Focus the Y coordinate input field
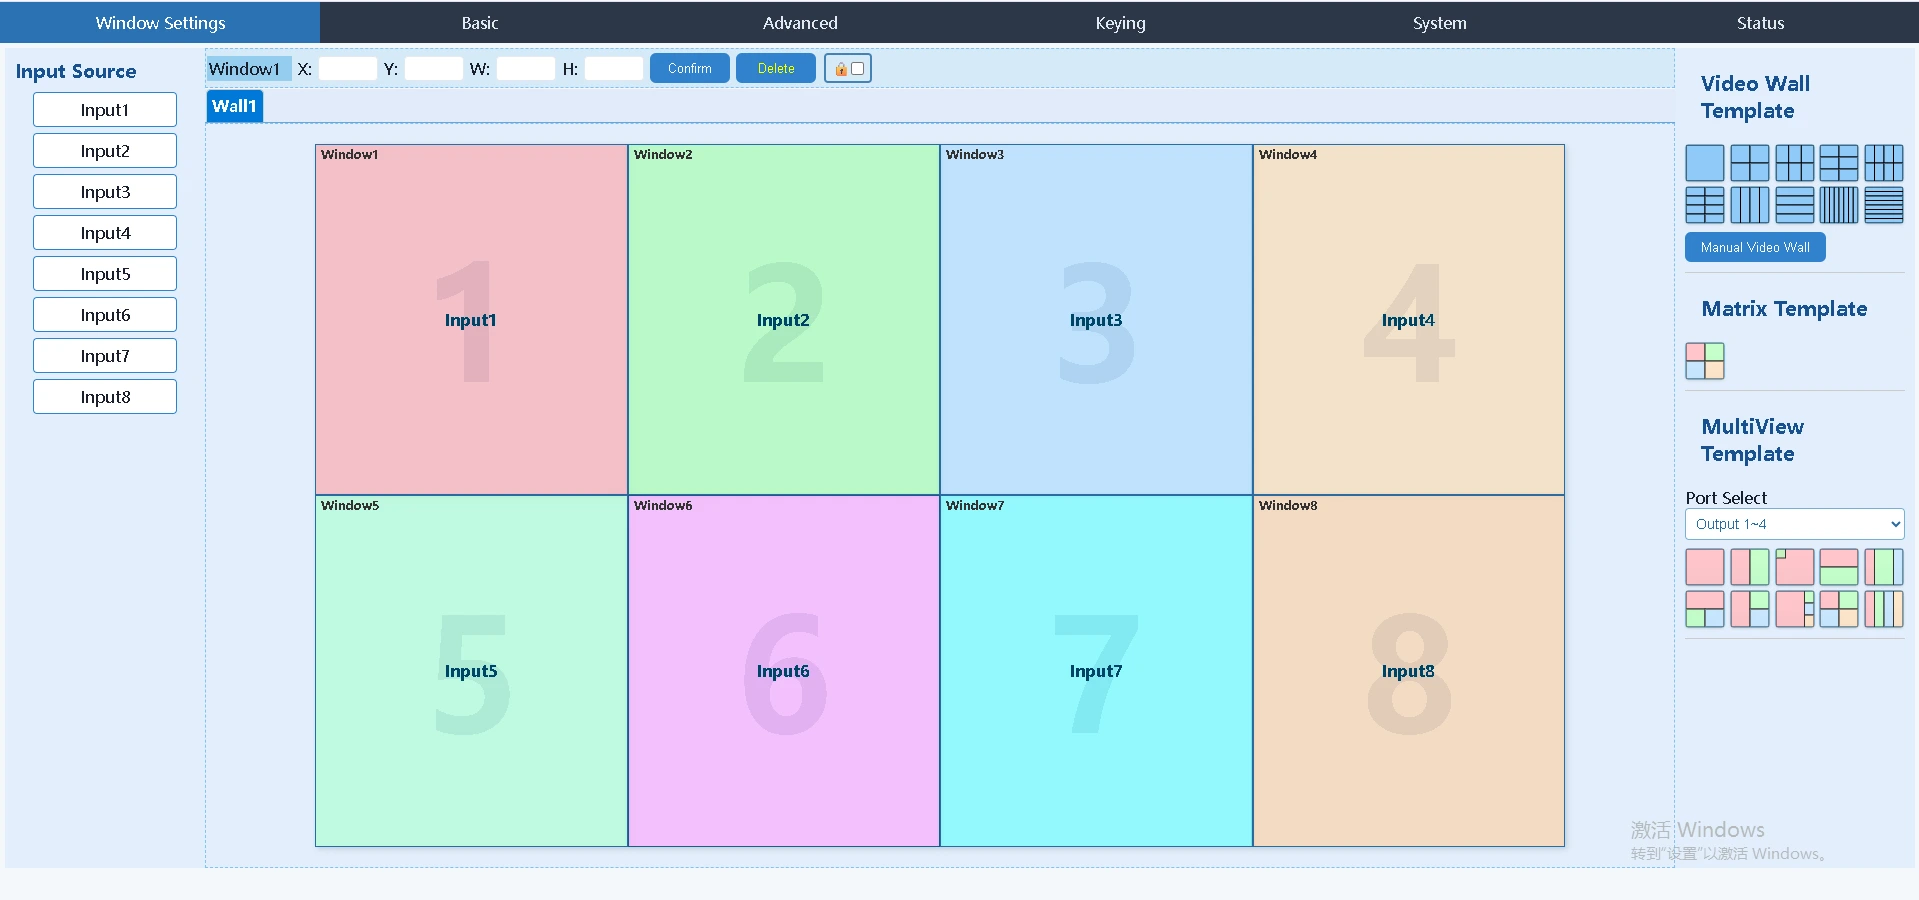This screenshot has height=900, width=1919. click(x=434, y=68)
